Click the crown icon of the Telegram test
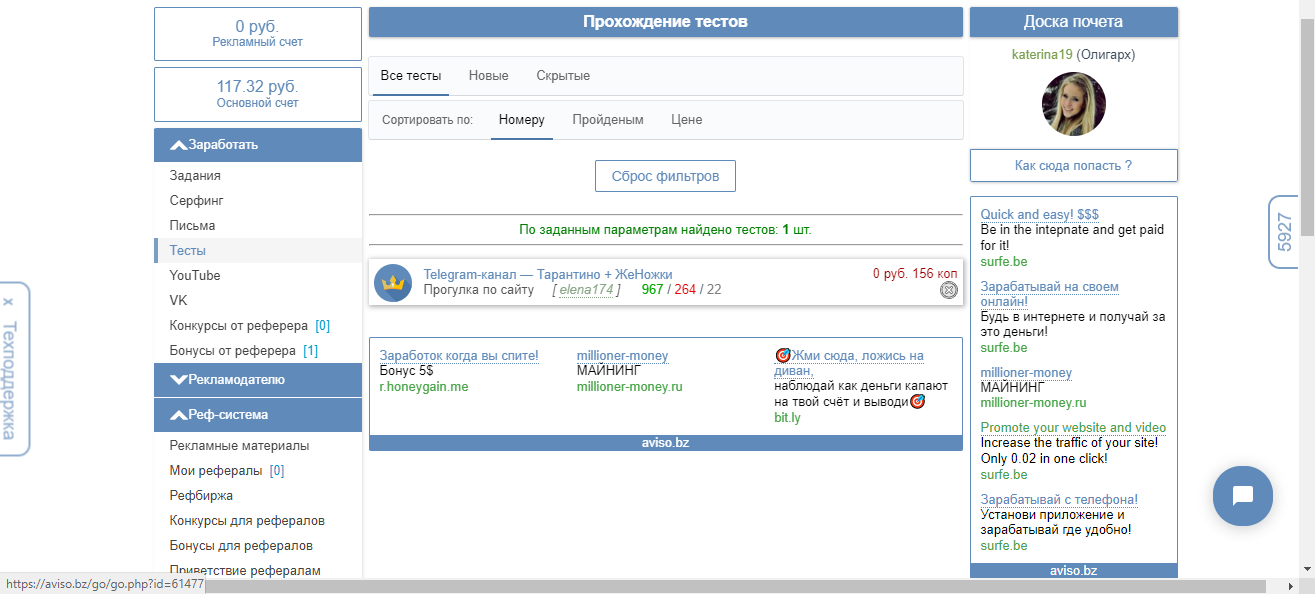Viewport: 1315px width, 594px height. 393,283
